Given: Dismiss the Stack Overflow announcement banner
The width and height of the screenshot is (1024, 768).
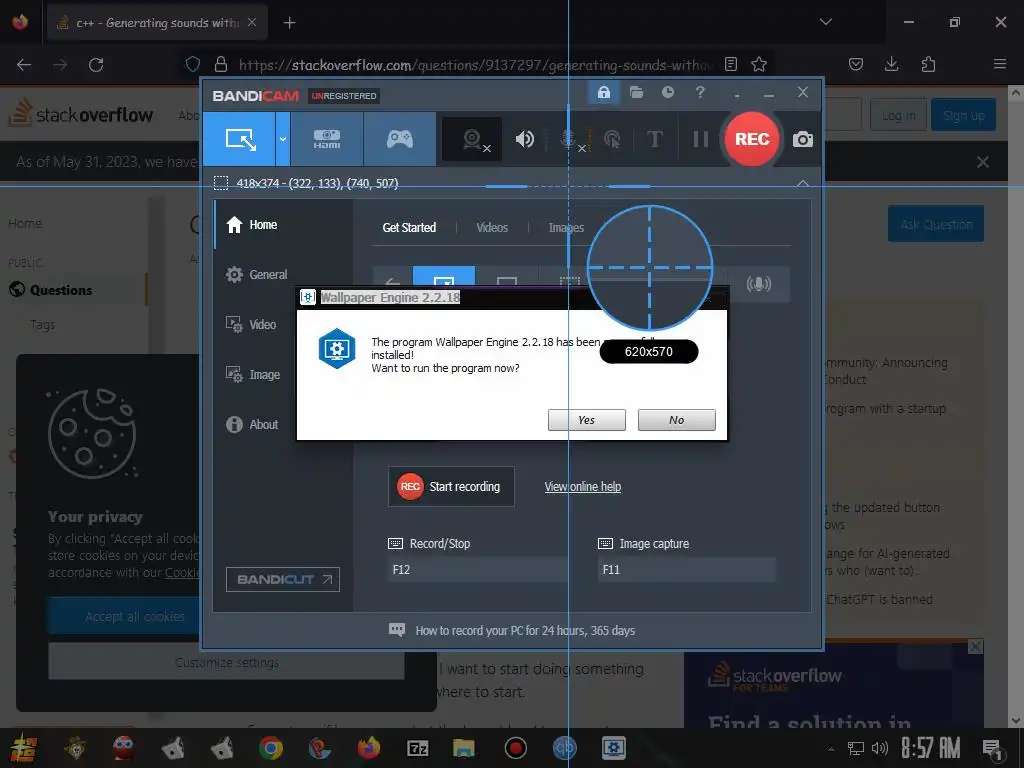Looking at the screenshot, I should pos(982,162).
